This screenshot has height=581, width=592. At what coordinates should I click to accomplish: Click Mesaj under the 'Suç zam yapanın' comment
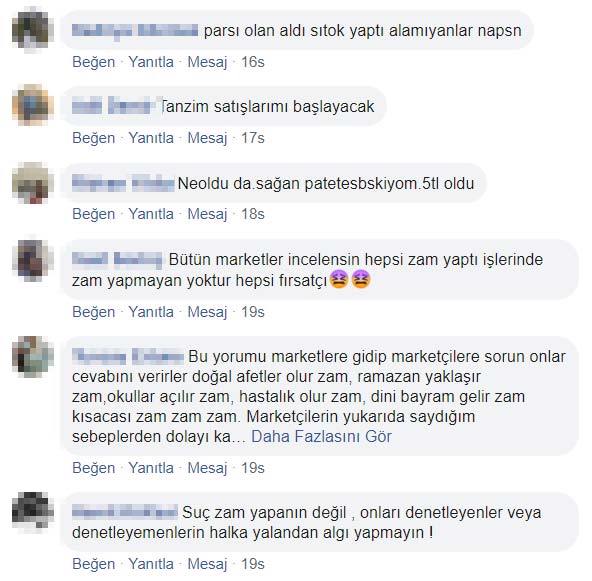coord(207,564)
